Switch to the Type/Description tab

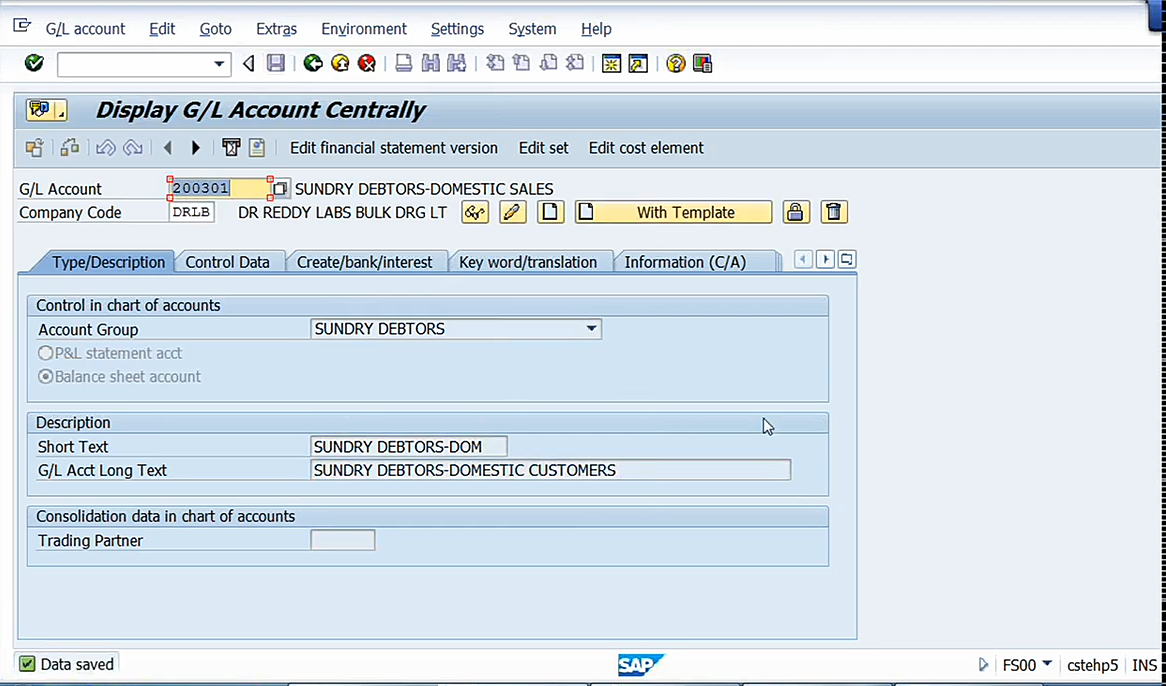pos(108,262)
